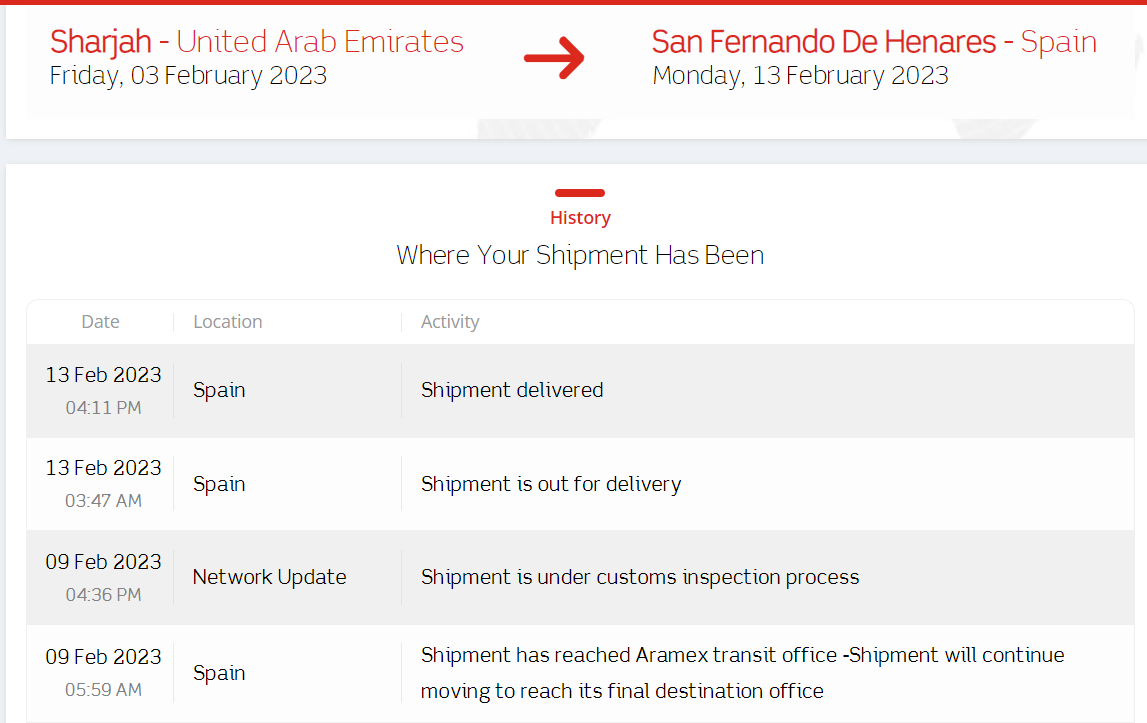
Task: Click the Where Your Shipment Has Been heading
Action: click(x=580, y=255)
